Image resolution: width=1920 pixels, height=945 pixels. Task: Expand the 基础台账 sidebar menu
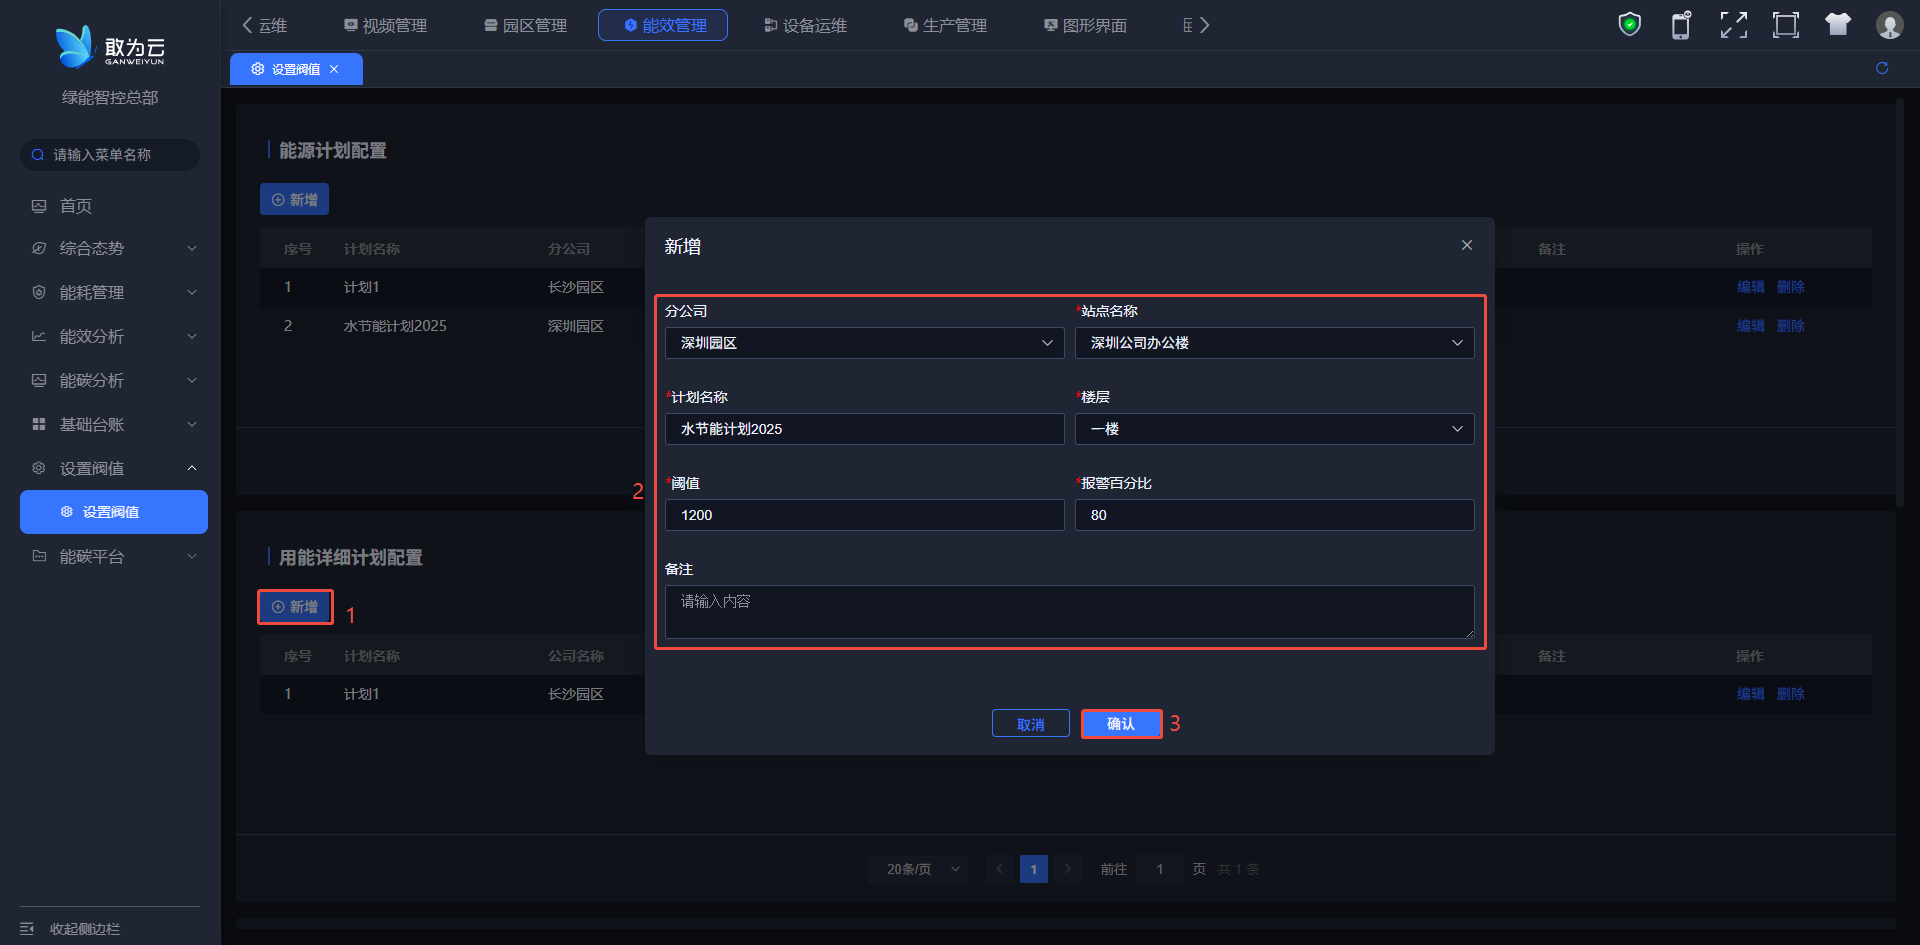coord(192,424)
